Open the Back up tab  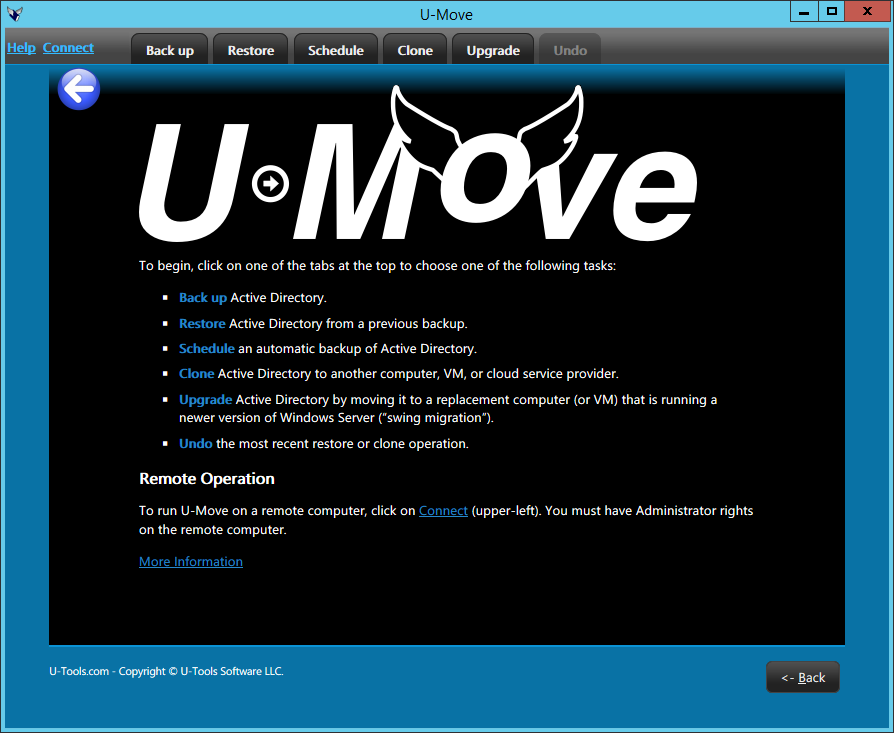[x=169, y=50]
